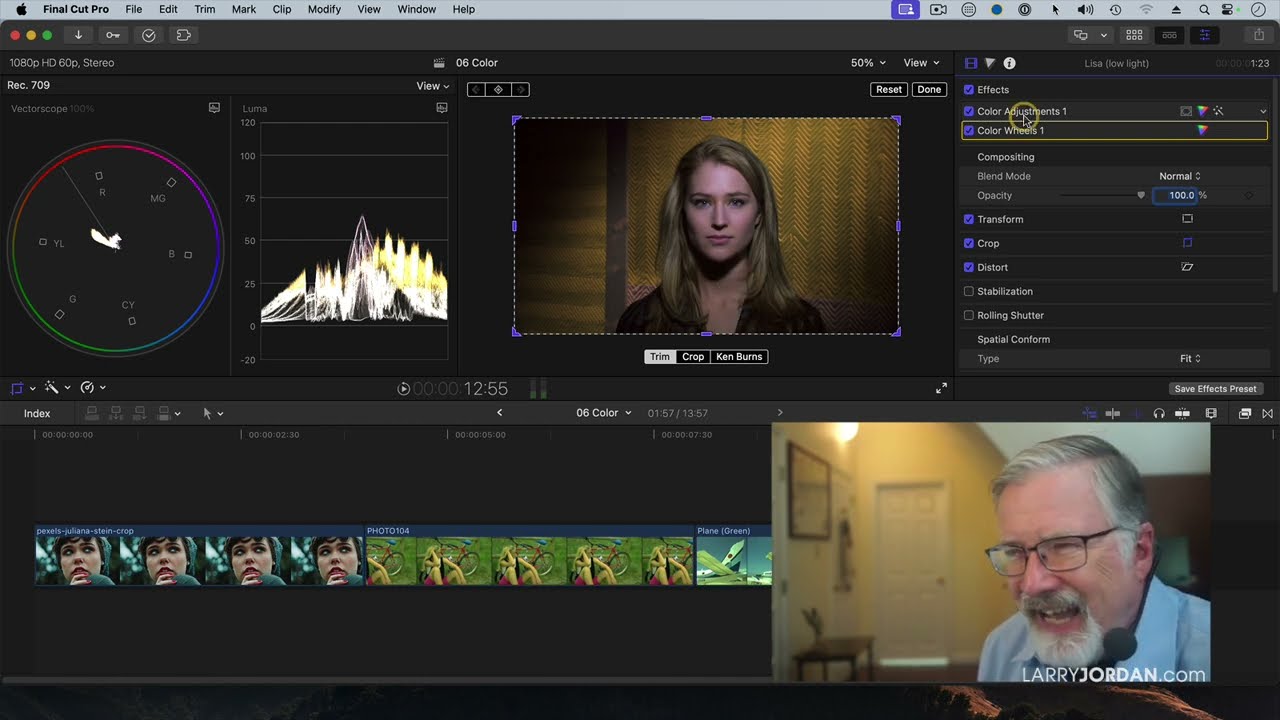Image resolution: width=1280 pixels, height=720 pixels.
Task: Click the Crop onscreen control icon
Action: coord(1187,243)
